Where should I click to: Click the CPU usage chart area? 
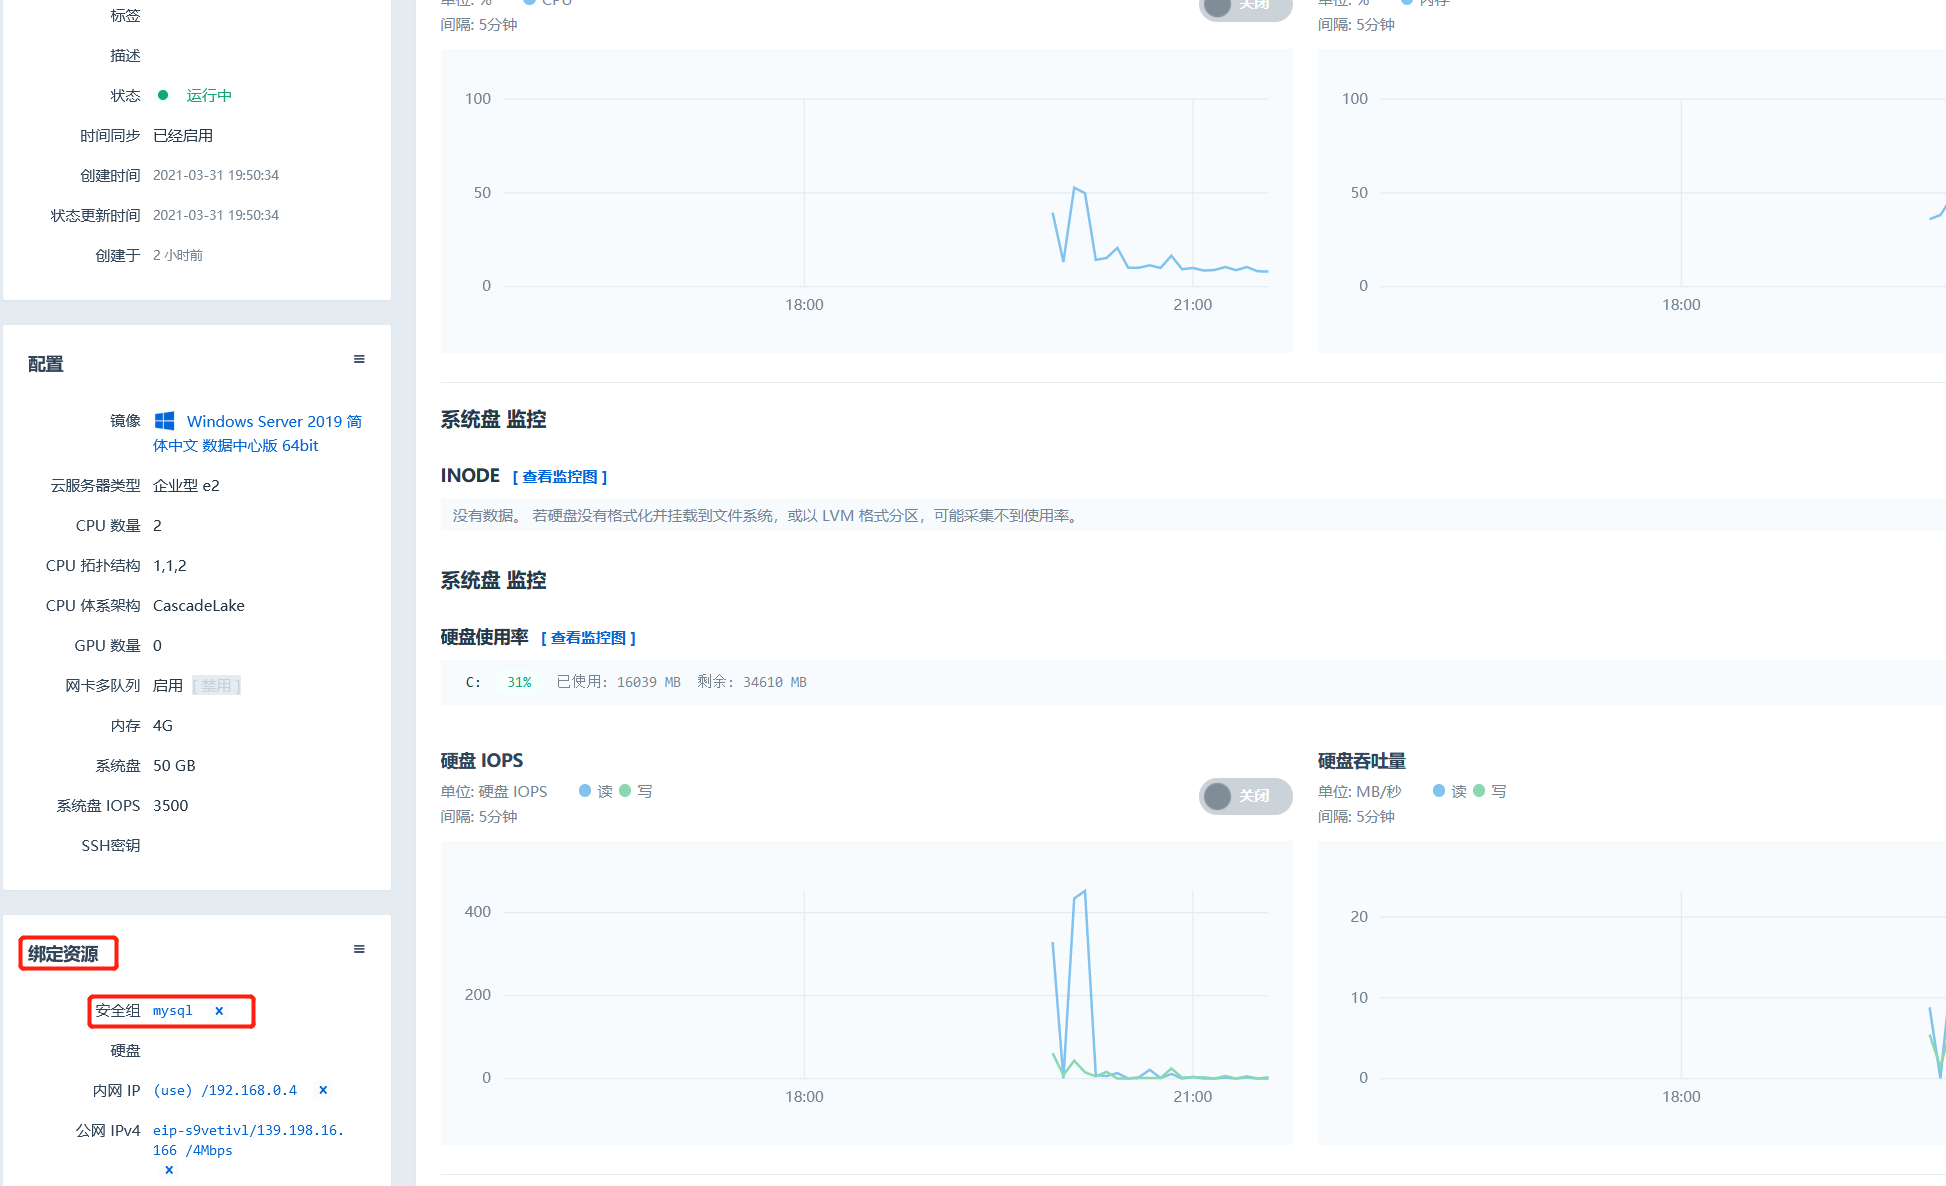pos(866,200)
